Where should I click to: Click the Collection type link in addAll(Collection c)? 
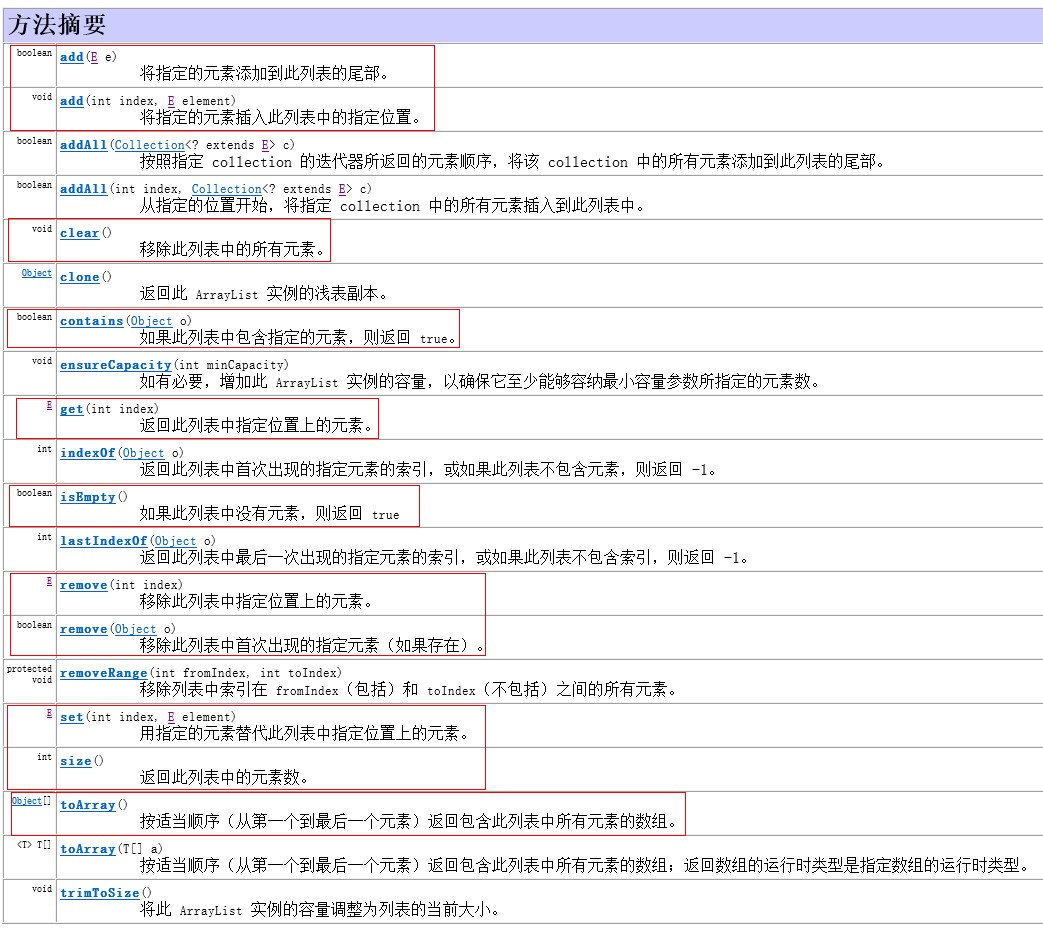(149, 145)
